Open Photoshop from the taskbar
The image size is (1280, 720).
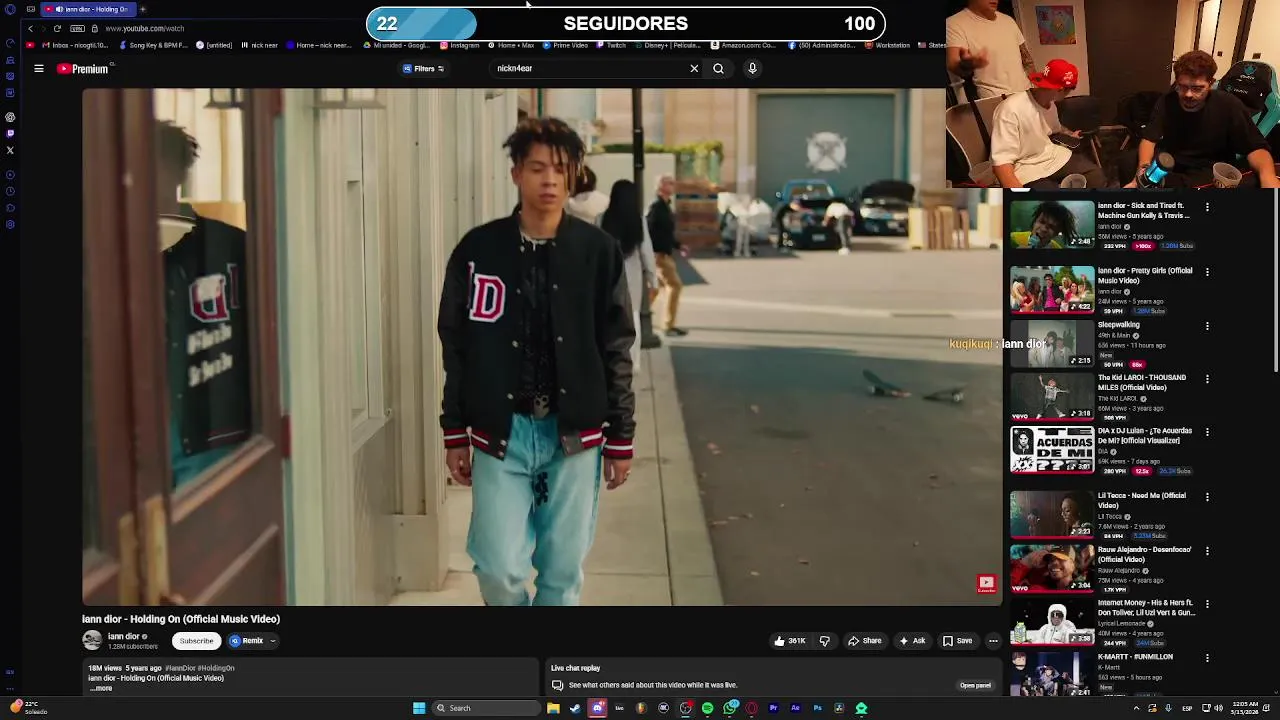[x=817, y=708]
